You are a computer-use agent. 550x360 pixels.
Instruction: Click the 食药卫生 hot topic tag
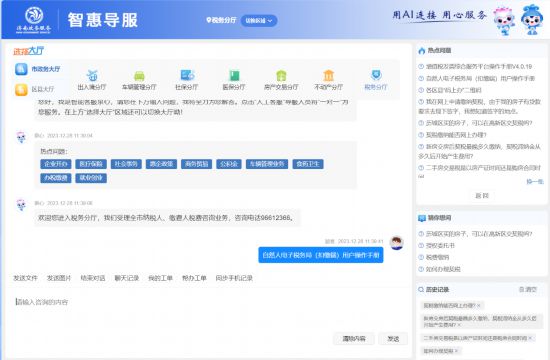tap(308, 164)
